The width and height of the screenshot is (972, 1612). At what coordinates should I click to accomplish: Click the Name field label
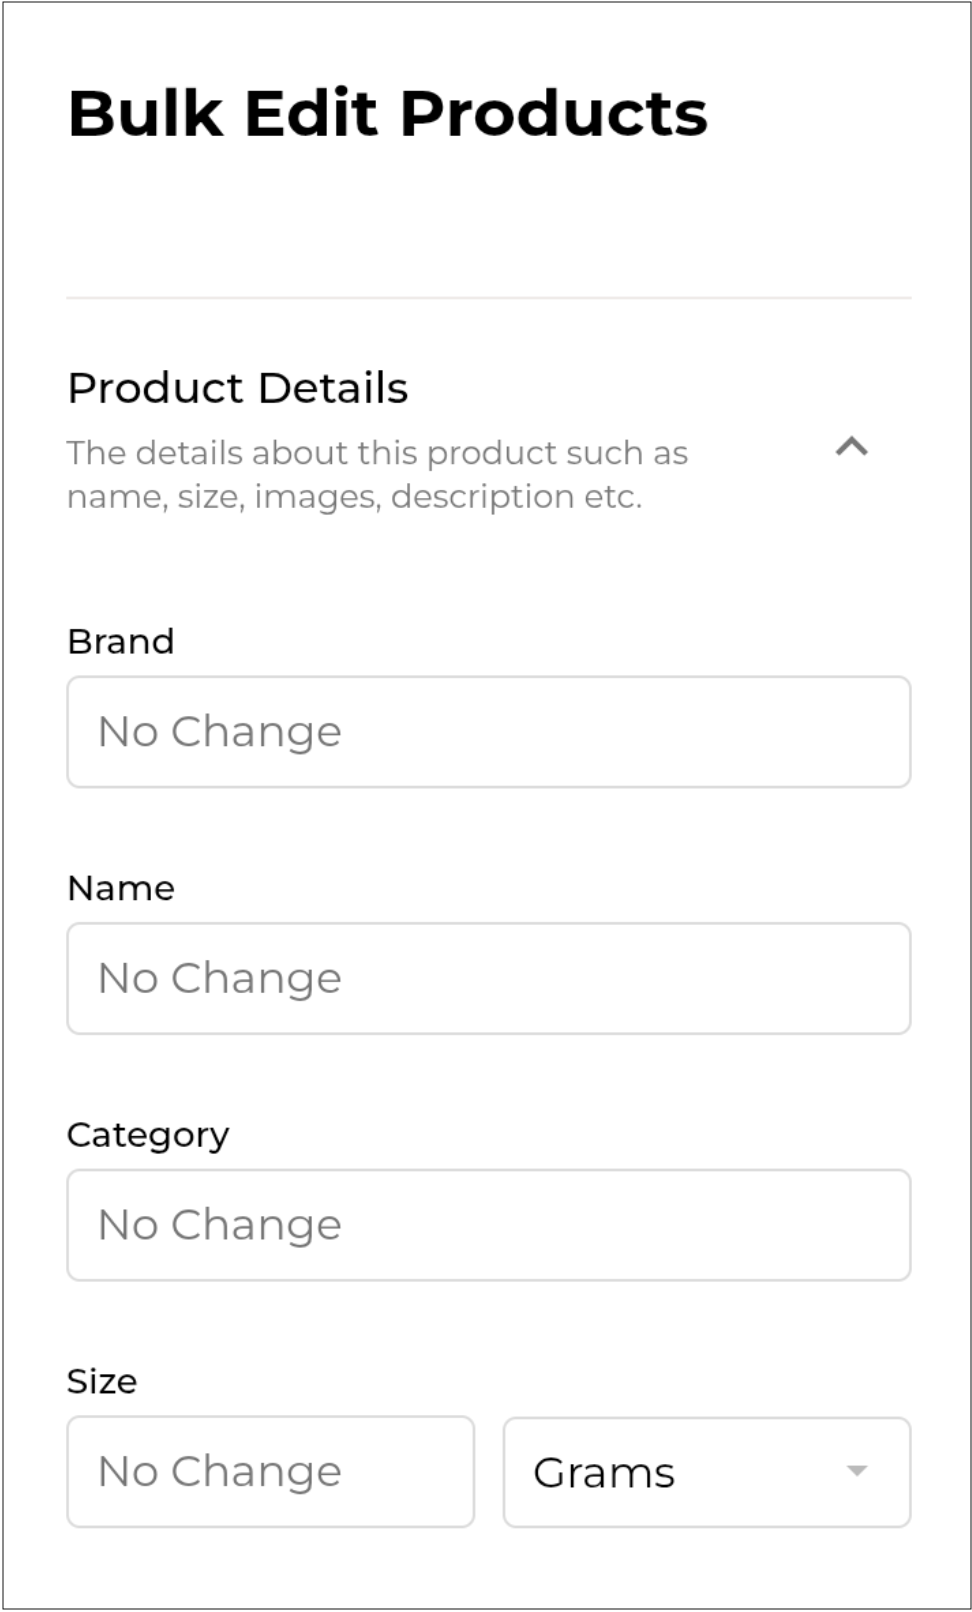120,888
